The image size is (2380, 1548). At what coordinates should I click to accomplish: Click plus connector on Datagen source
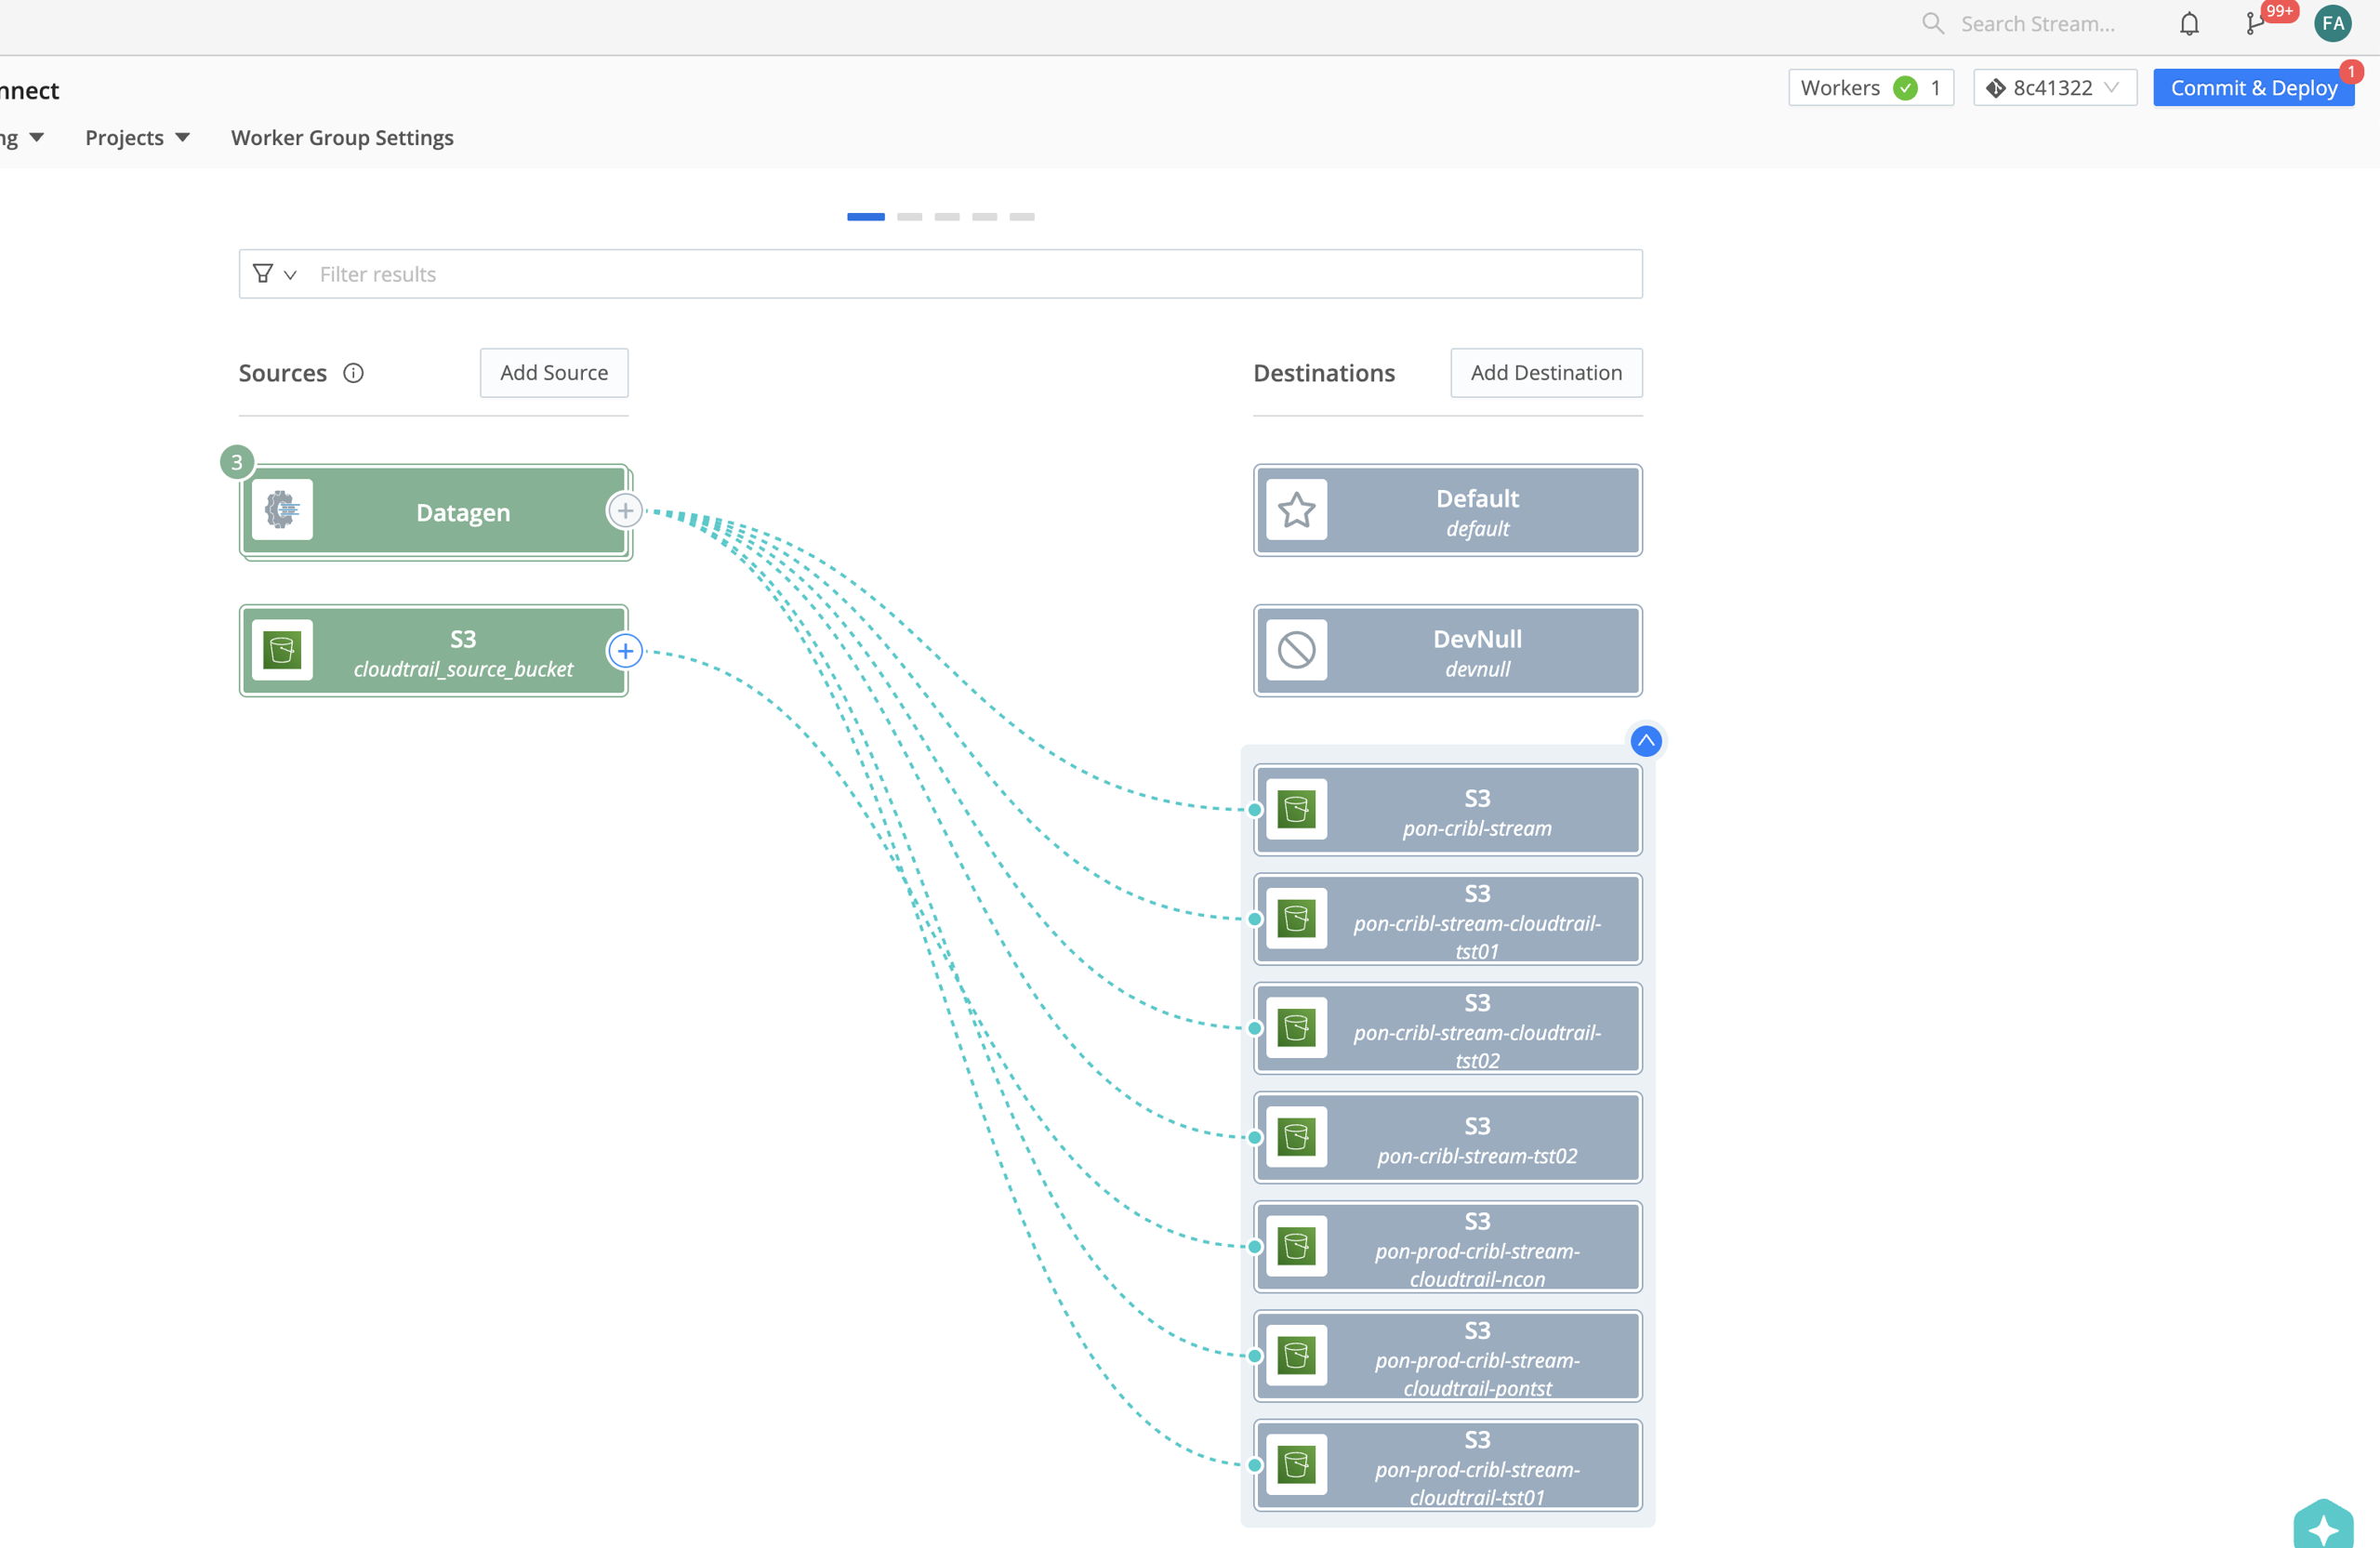(625, 511)
